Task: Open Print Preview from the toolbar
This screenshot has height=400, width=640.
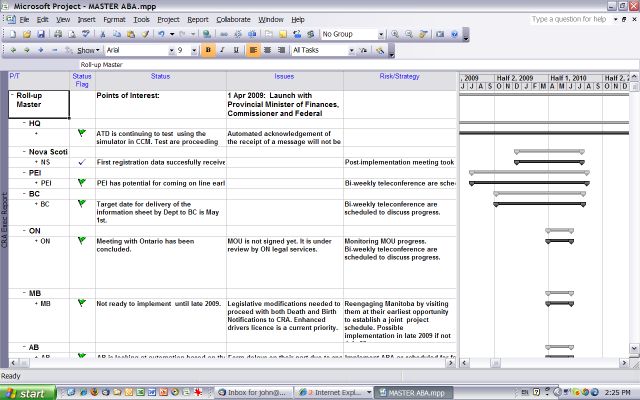Action: pyautogui.click(x=72, y=35)
